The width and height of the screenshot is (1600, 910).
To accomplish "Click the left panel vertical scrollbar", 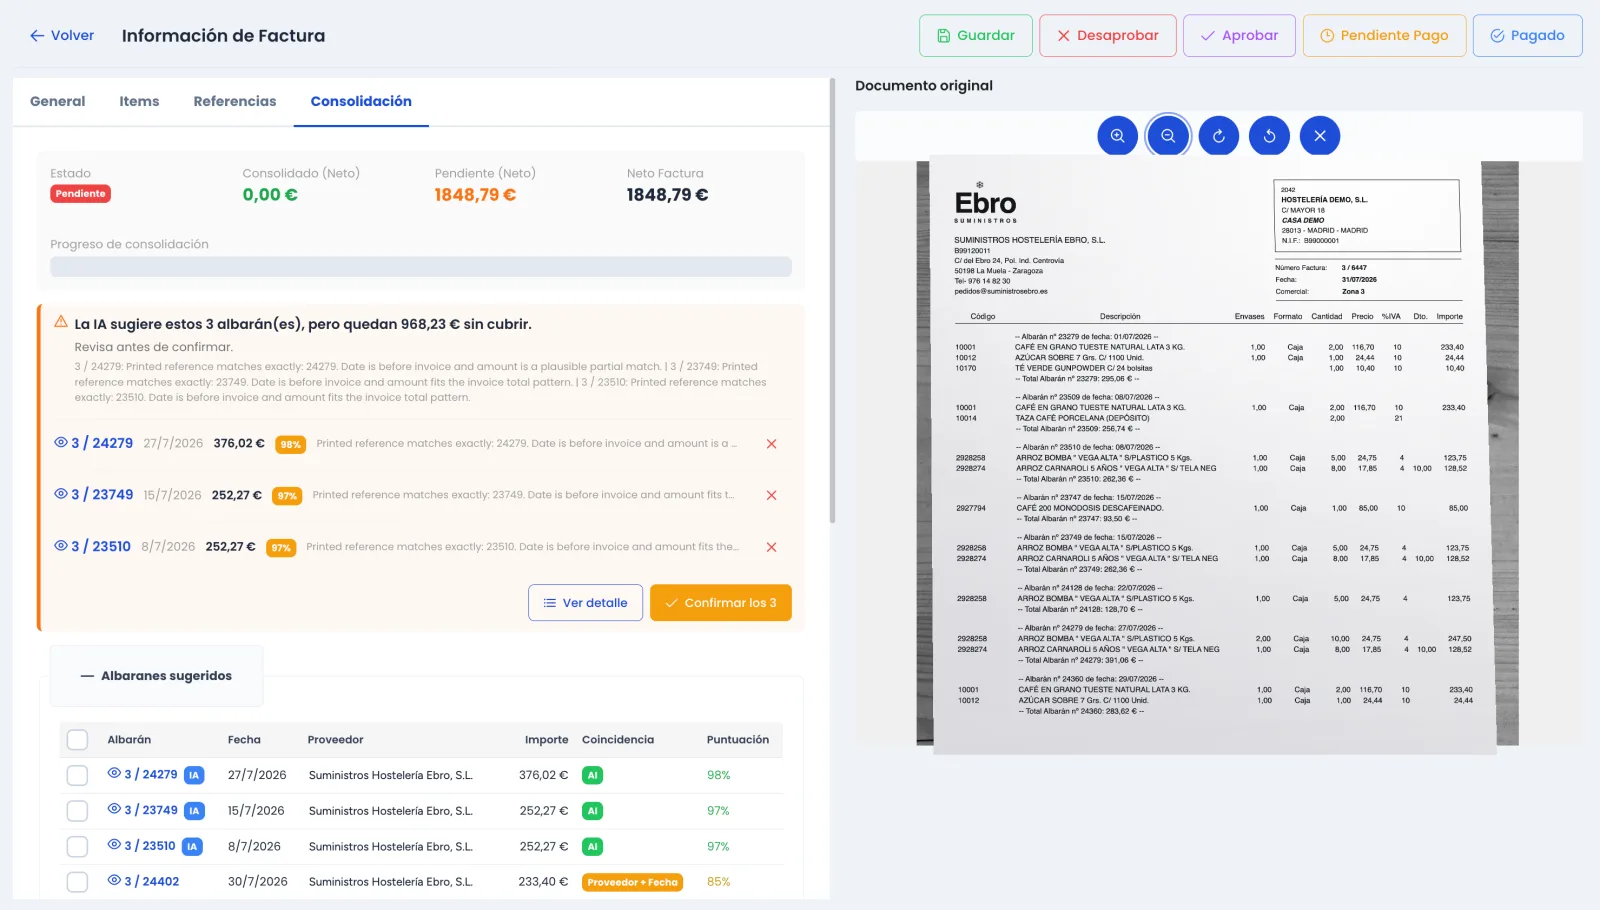I will click(x=832, y=300).
